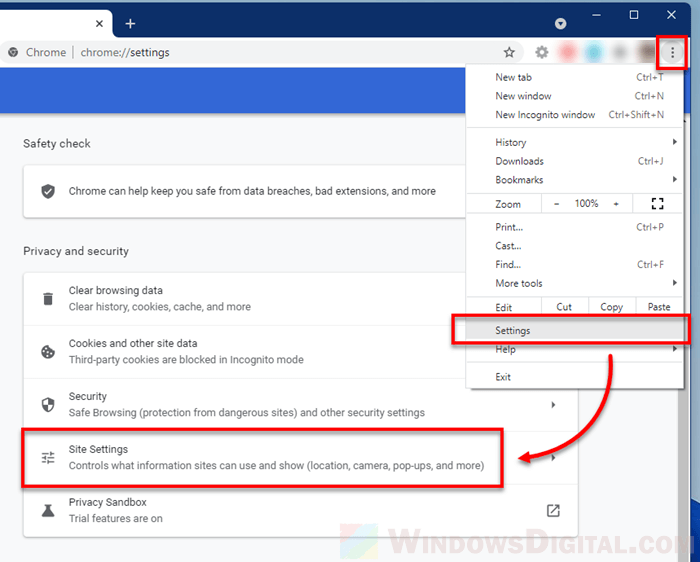Image resolution: width=700 pixels, height=562 pixels.
Task: Click the History submenu arrow
Action: click(675, 142)
